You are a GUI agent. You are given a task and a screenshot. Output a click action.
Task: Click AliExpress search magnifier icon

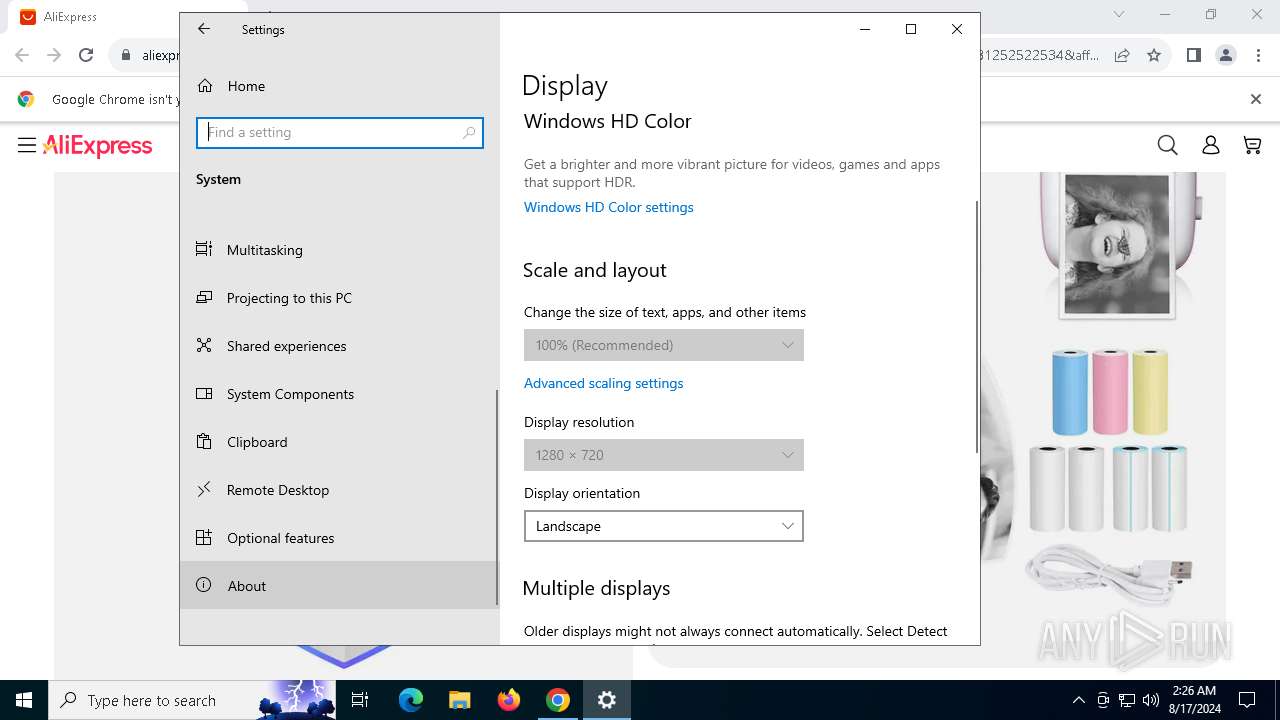click(1167, 146)
